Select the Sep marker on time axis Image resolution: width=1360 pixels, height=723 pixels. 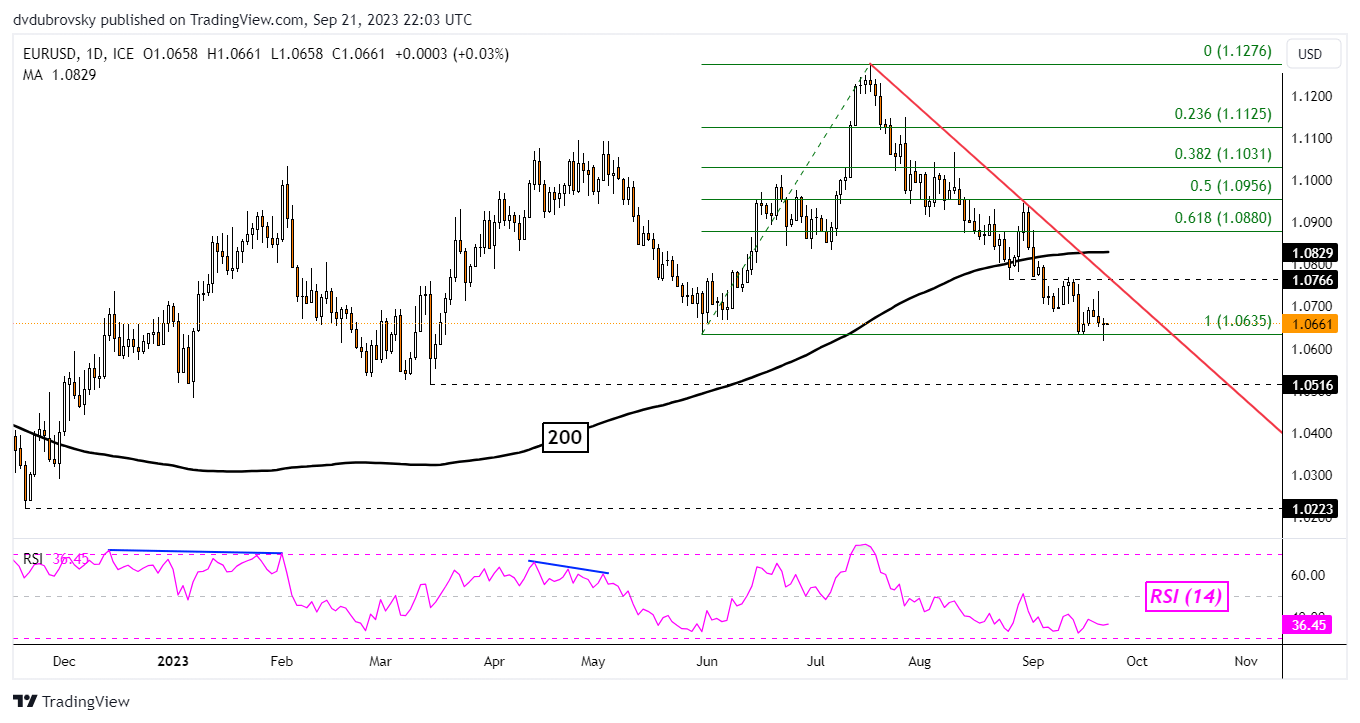(1034, 661)
